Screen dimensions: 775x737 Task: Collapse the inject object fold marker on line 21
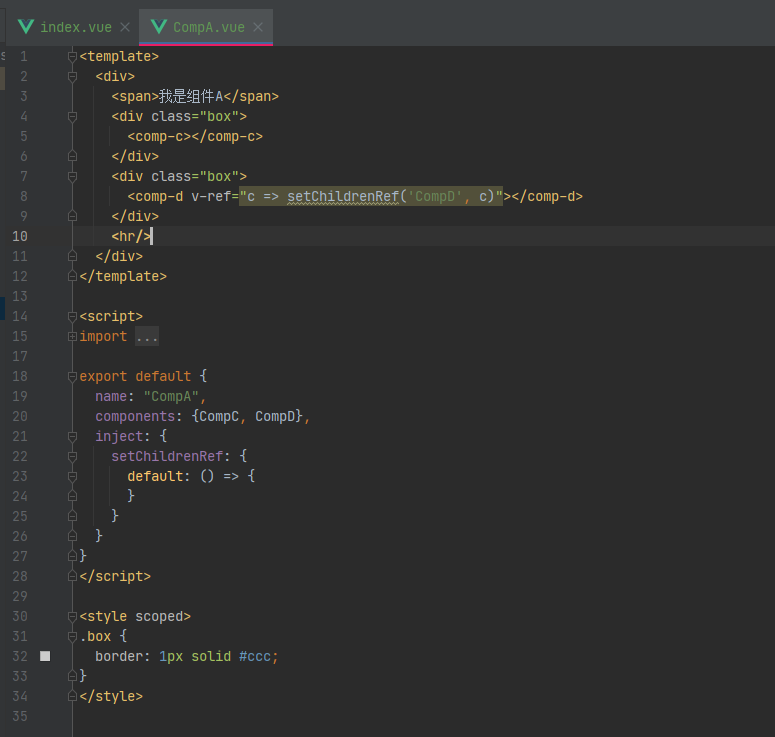[72, 436]
